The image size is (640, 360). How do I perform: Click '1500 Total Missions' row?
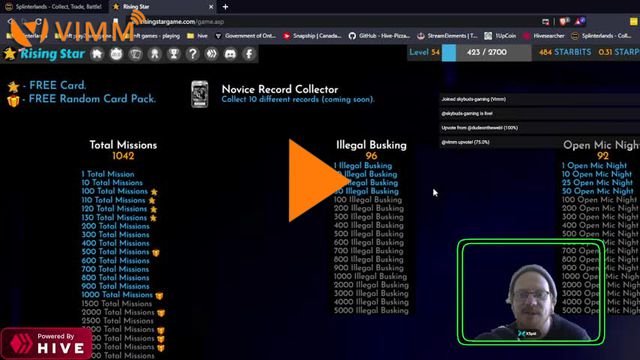[x=116, y=304]
